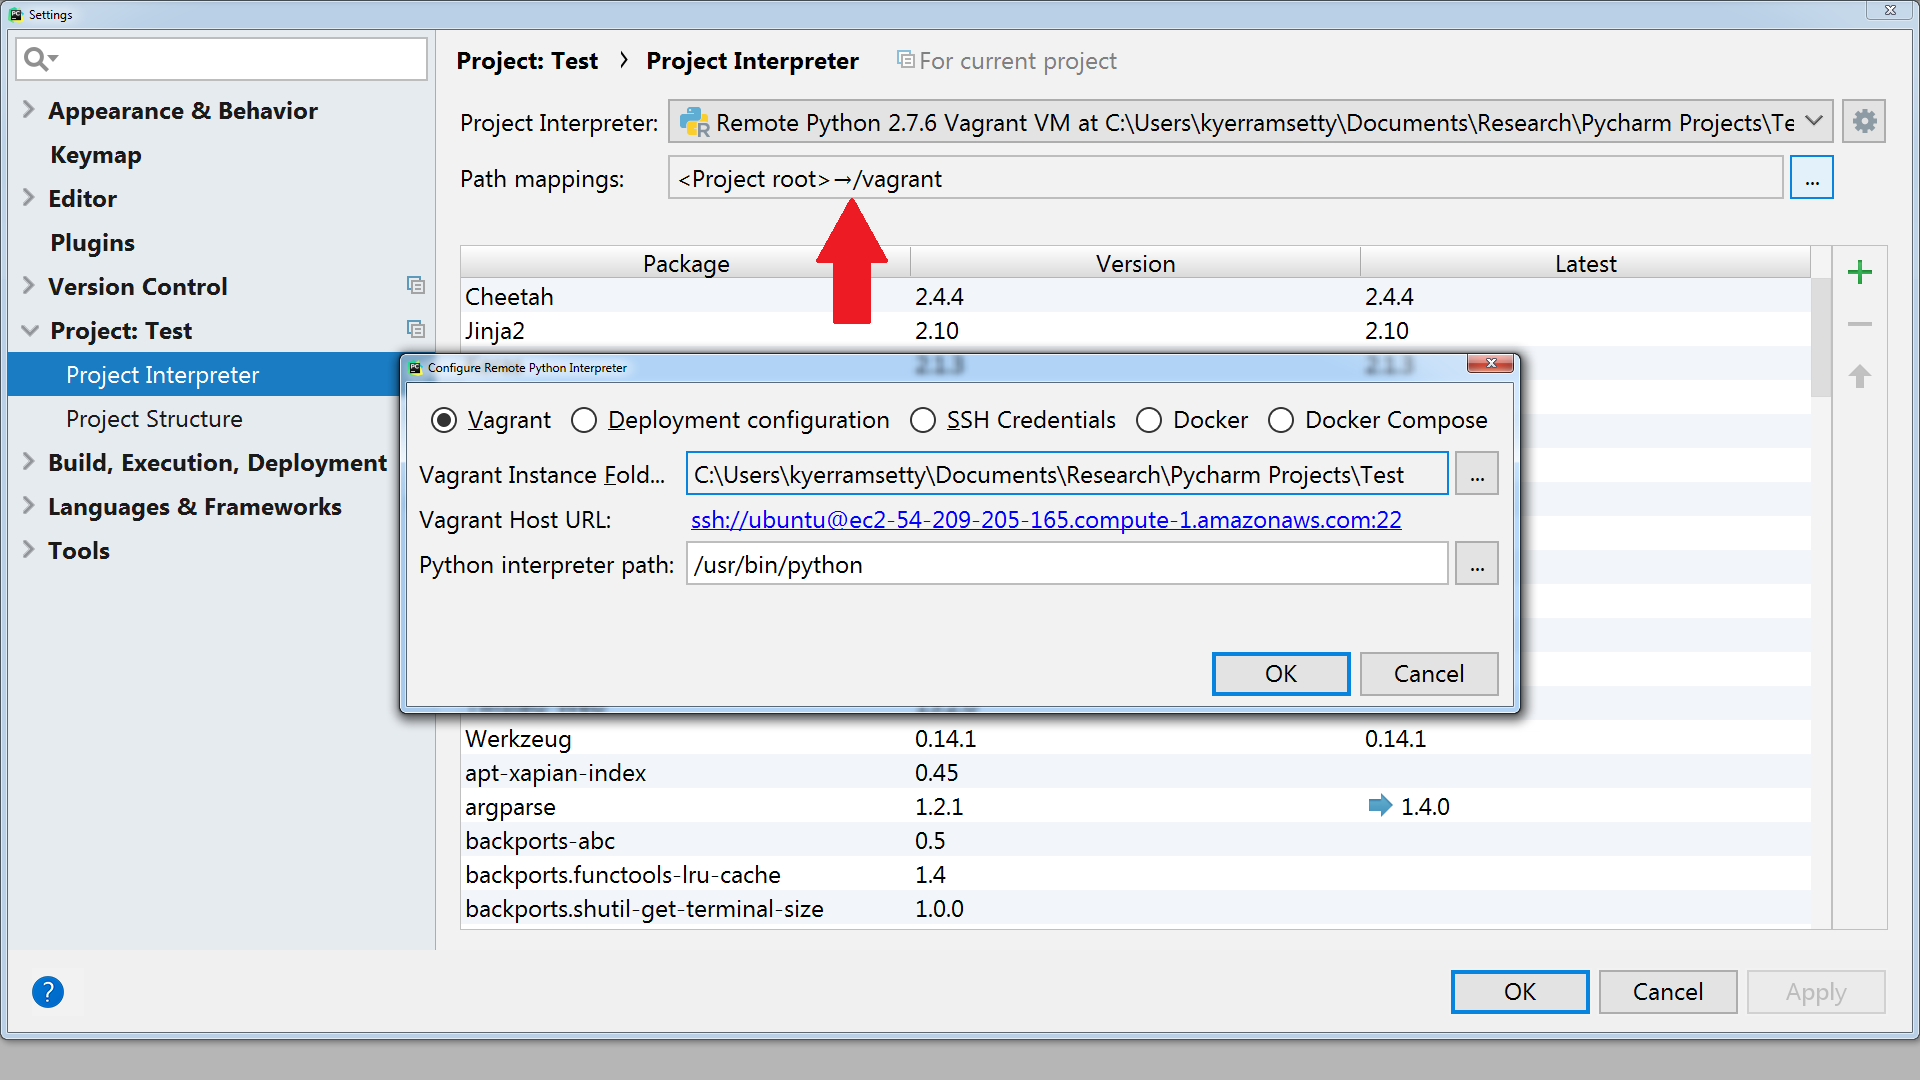
Task: Click the For current project icon
Action: pyautogui.click(x=905, y=60)
